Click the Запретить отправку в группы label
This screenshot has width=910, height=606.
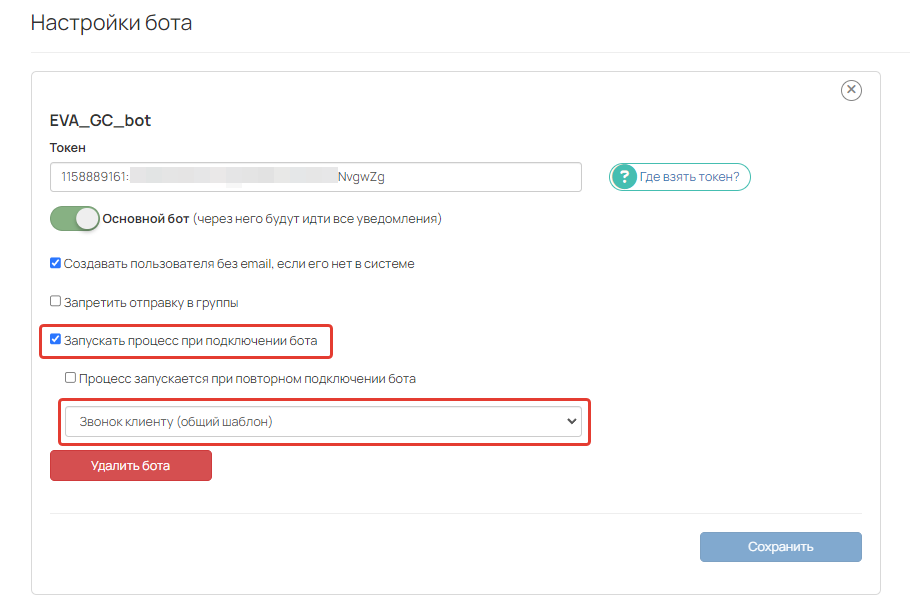(x=151, y=302)
